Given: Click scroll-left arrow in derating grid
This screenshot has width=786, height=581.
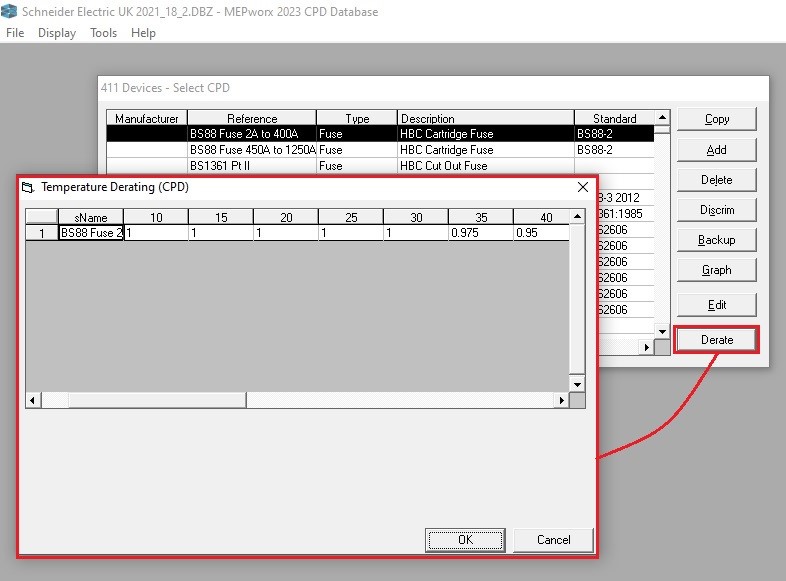Looking at the screenshot, I should point(33,400).
